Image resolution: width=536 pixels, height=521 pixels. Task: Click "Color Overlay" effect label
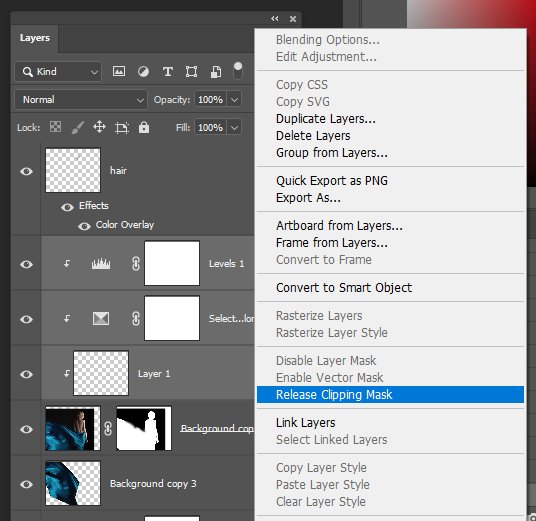pyautogui.click(x=125, y=225)
